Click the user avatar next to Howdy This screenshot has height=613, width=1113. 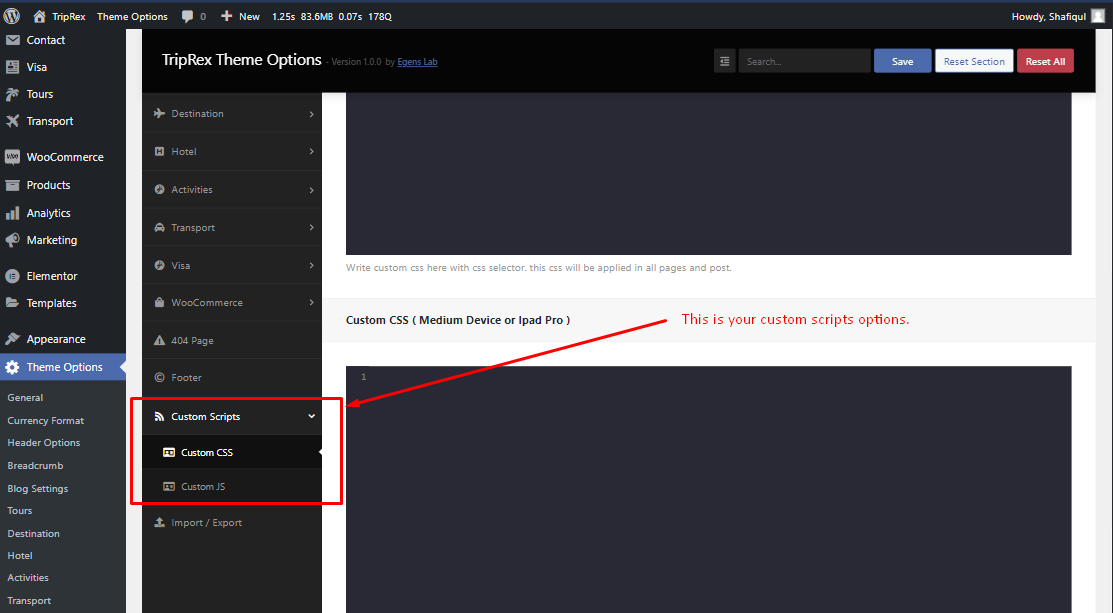coord(1097,16)
